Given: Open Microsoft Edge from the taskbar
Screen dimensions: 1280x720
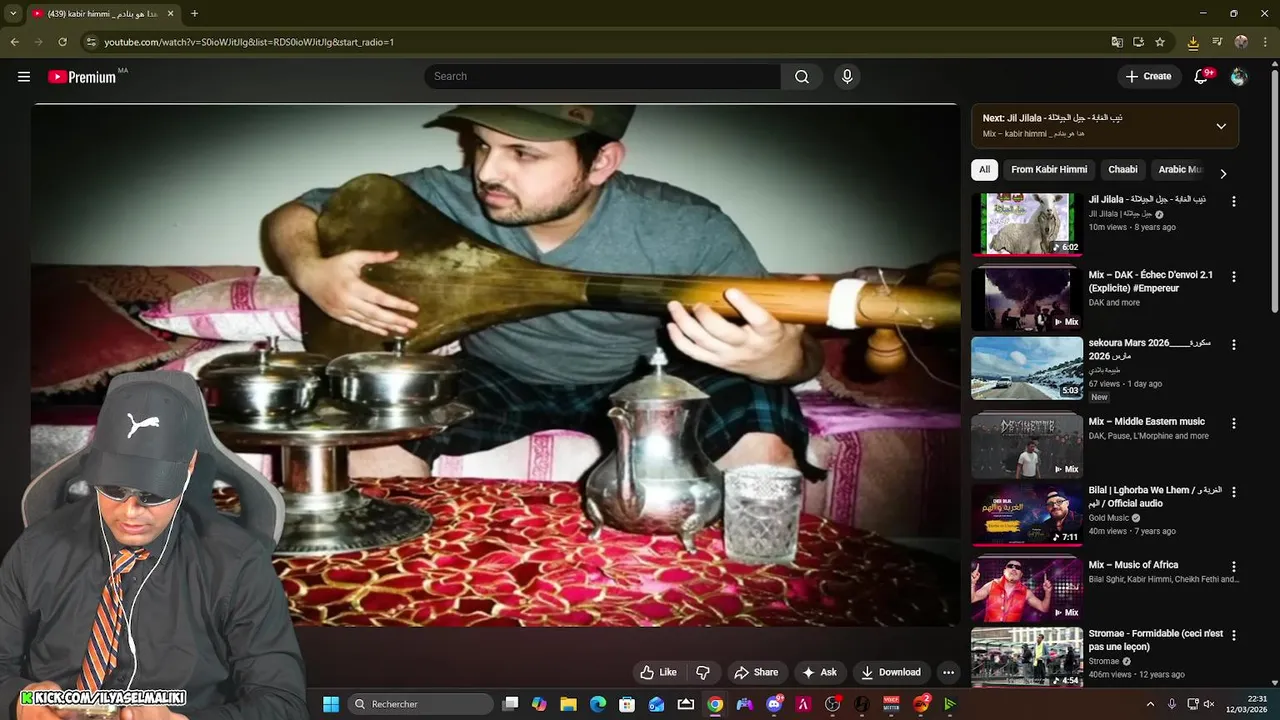Looking at the screenshot, I should (598, 704).
